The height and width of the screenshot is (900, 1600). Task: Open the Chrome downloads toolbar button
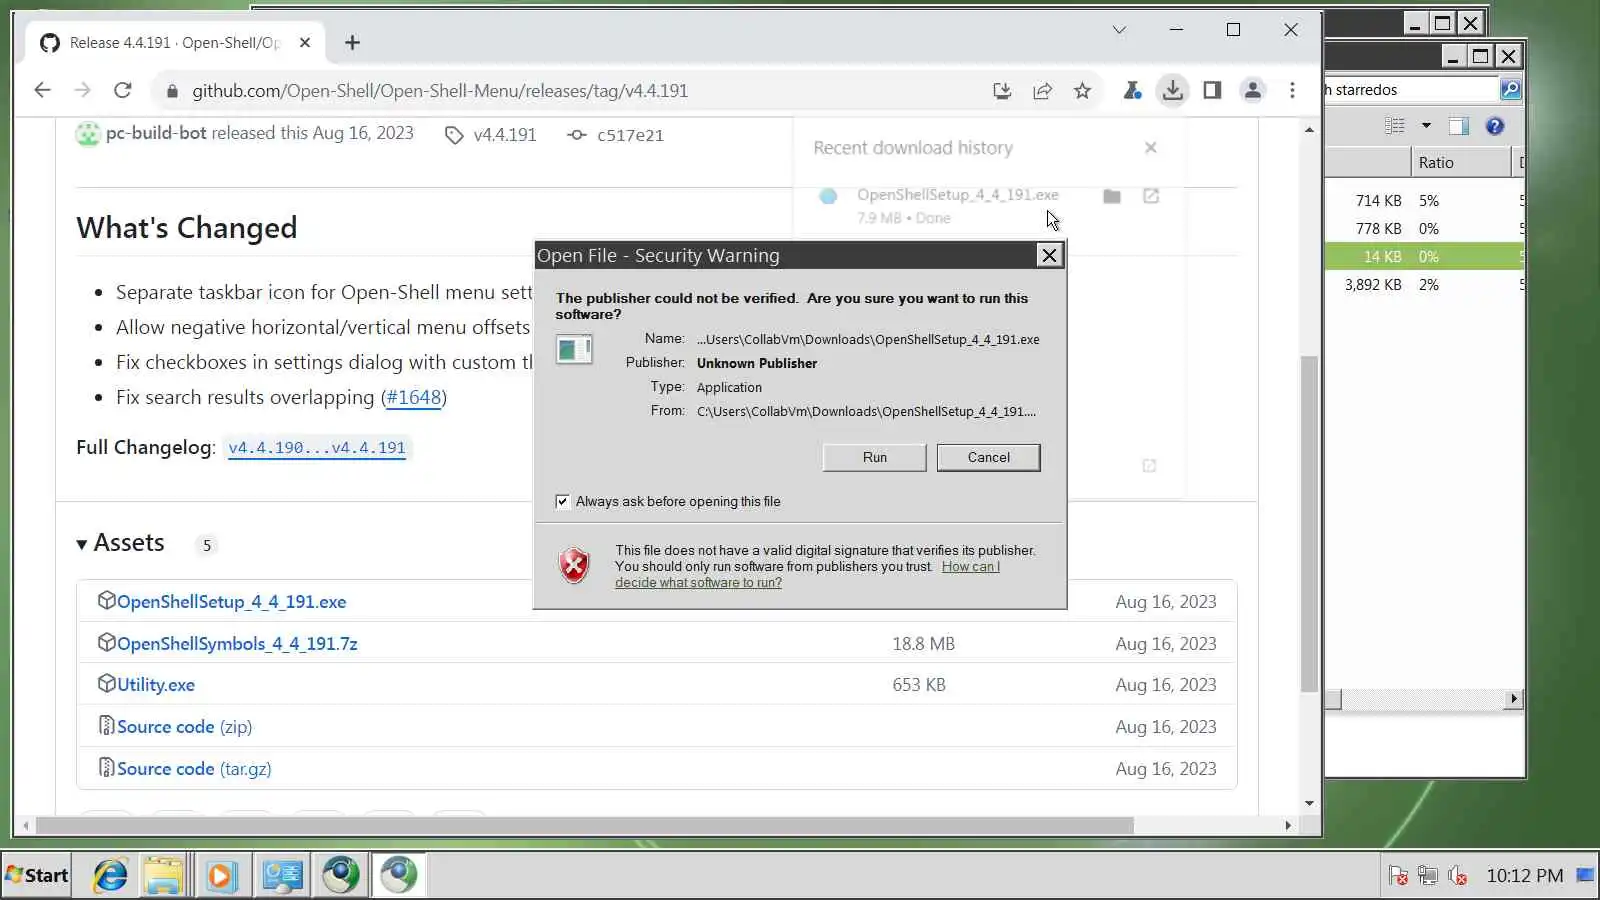click(x=1172, y=91)
